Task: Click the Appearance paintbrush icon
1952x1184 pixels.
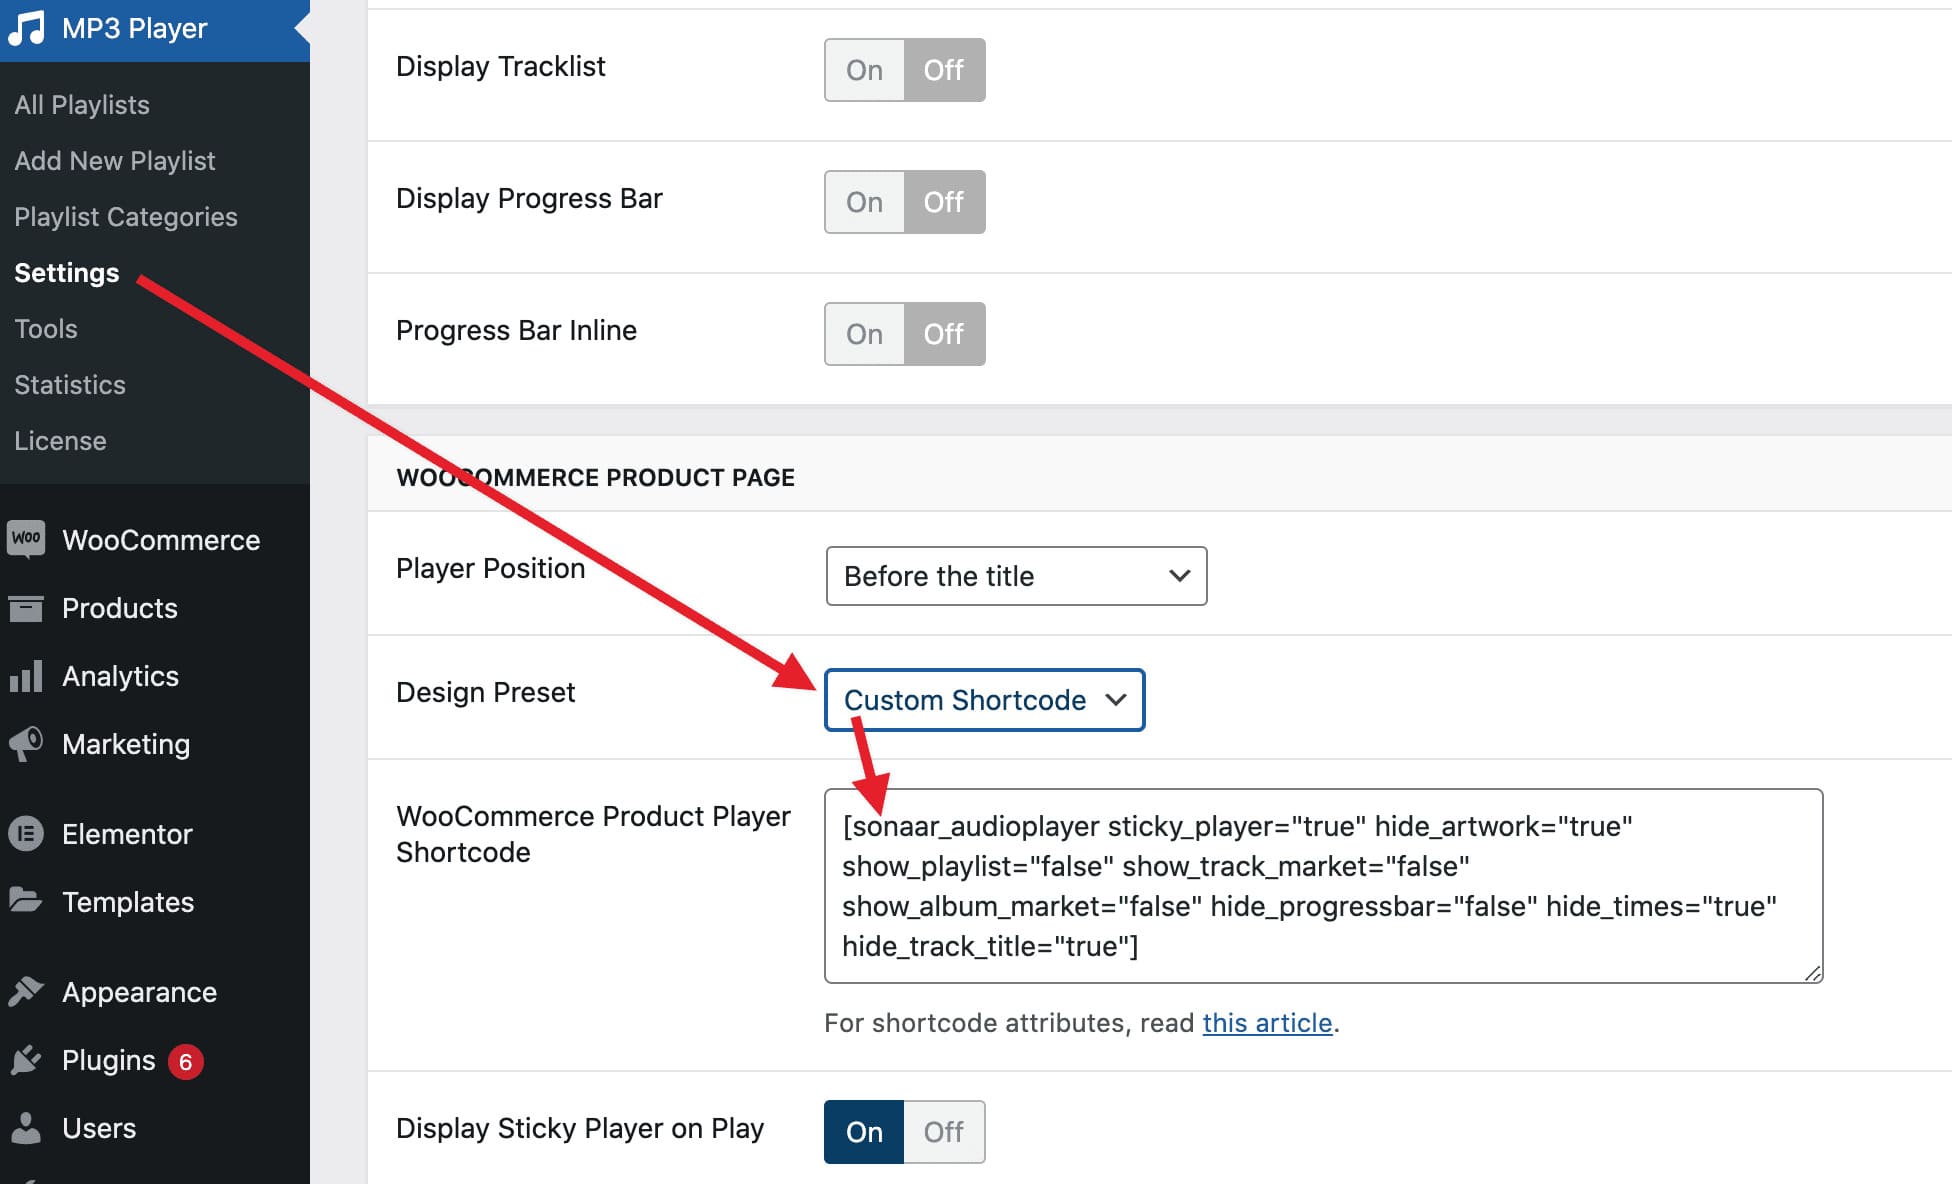Action: (x=26, y=992)
